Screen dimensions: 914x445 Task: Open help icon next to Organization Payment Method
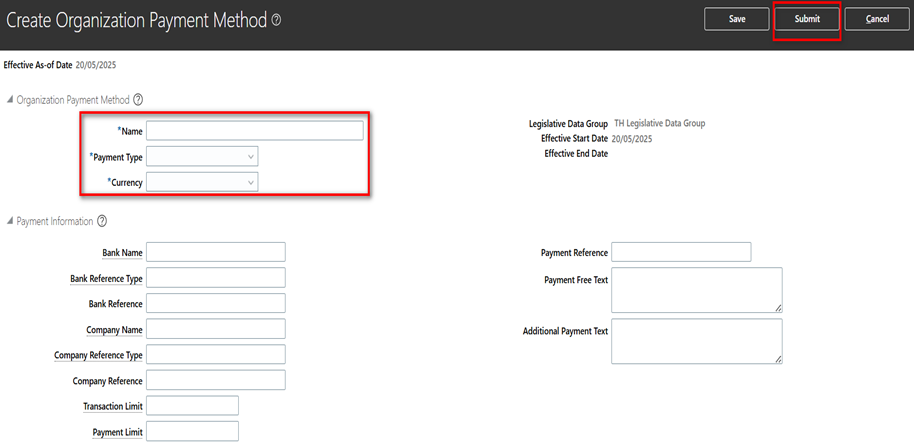(138, 99)
